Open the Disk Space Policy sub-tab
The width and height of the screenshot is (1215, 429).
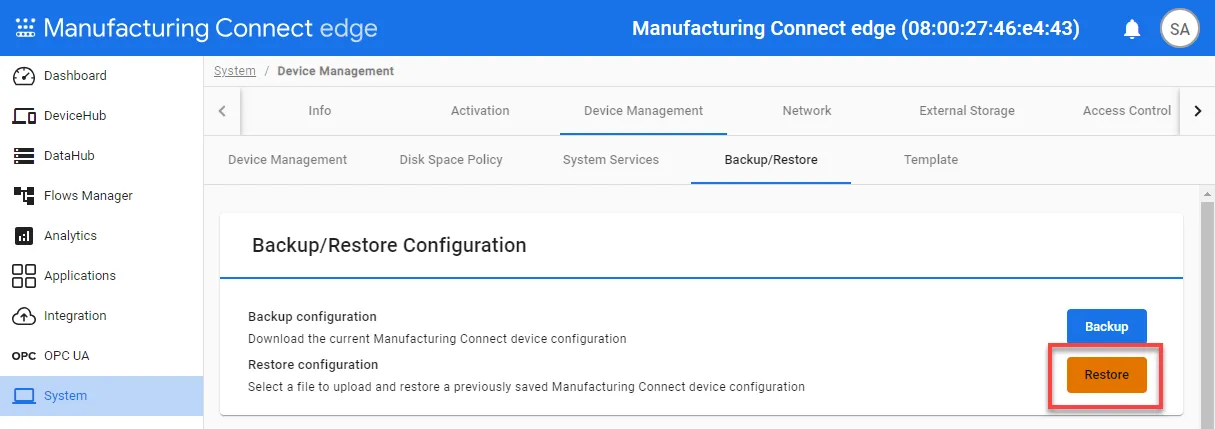coord(451,160)
